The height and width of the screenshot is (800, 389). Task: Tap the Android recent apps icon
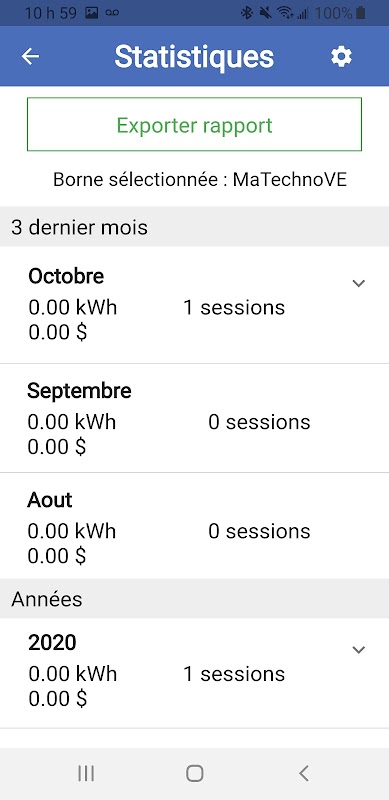click(86, 773)
